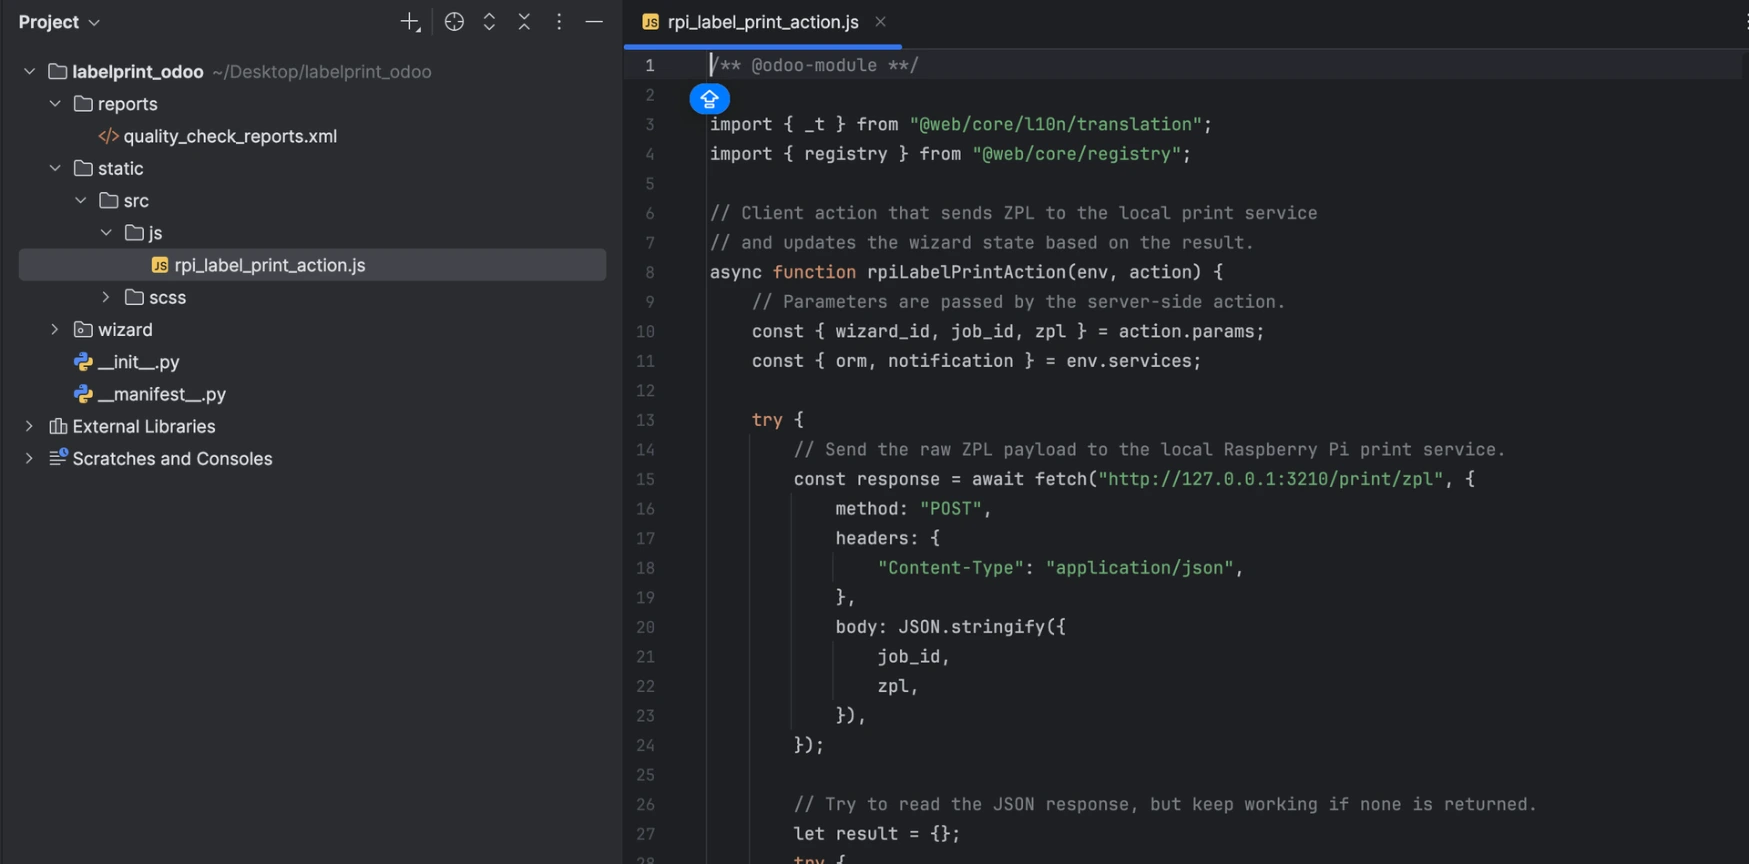
Task: Open quality_check_reports.xml file
Action: pos(229,136)
